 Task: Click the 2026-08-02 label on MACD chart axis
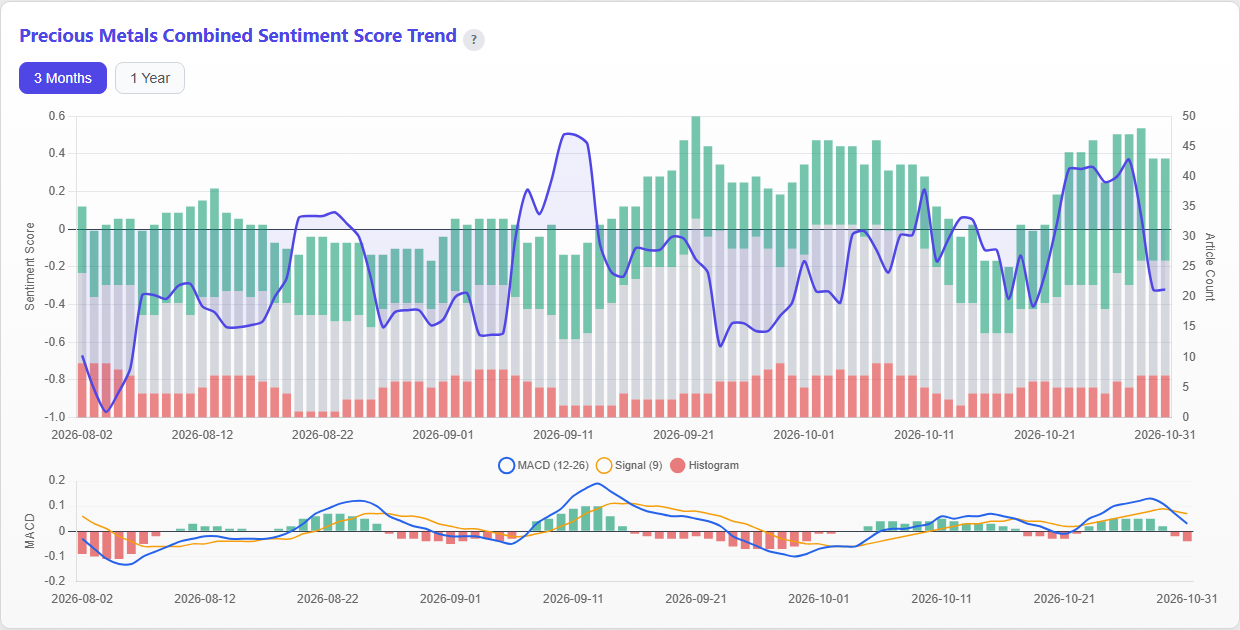pyautogui.click(x=82, y=598)
